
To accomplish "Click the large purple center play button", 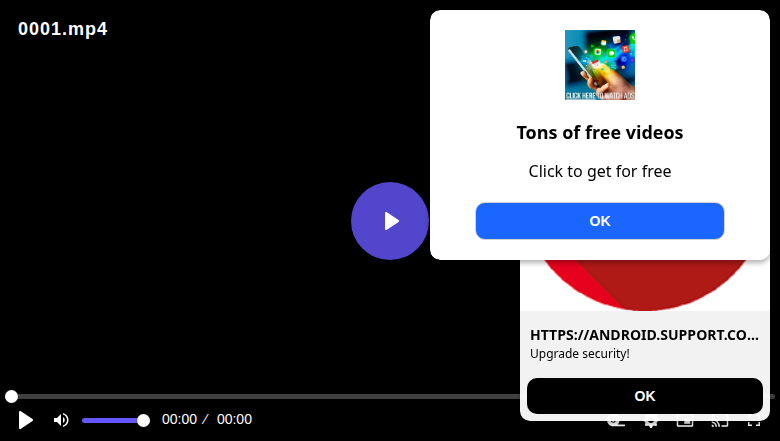I will tap(390, 221).
